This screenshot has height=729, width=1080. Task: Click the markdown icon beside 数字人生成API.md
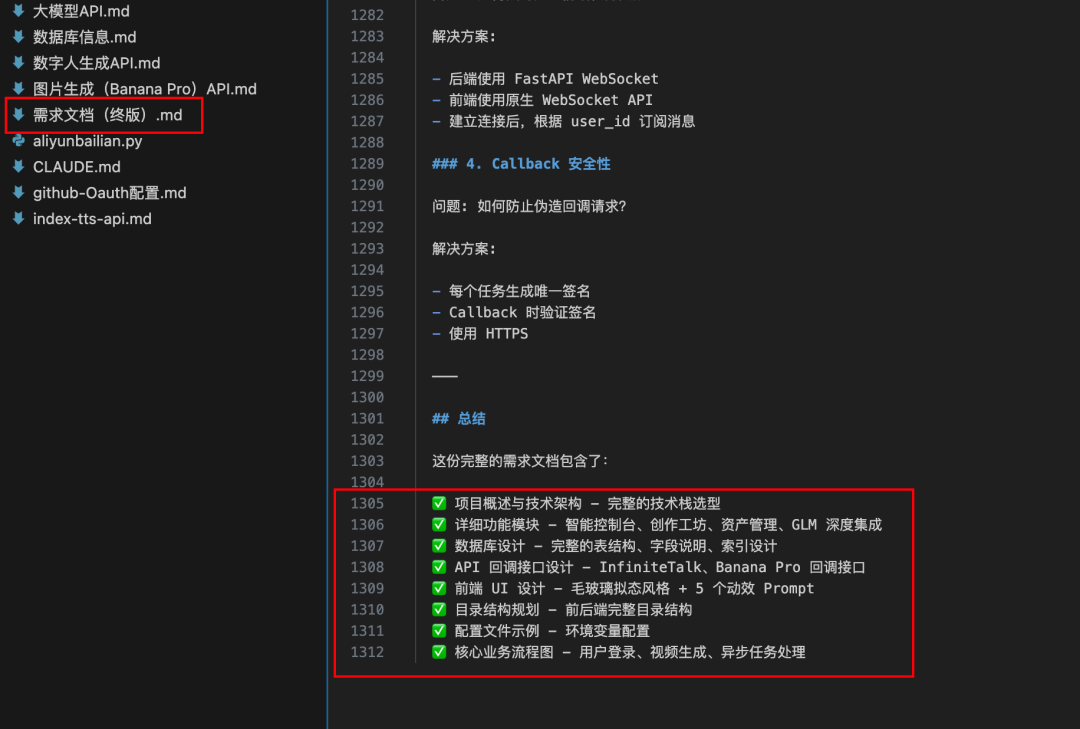tap(19, 63)
